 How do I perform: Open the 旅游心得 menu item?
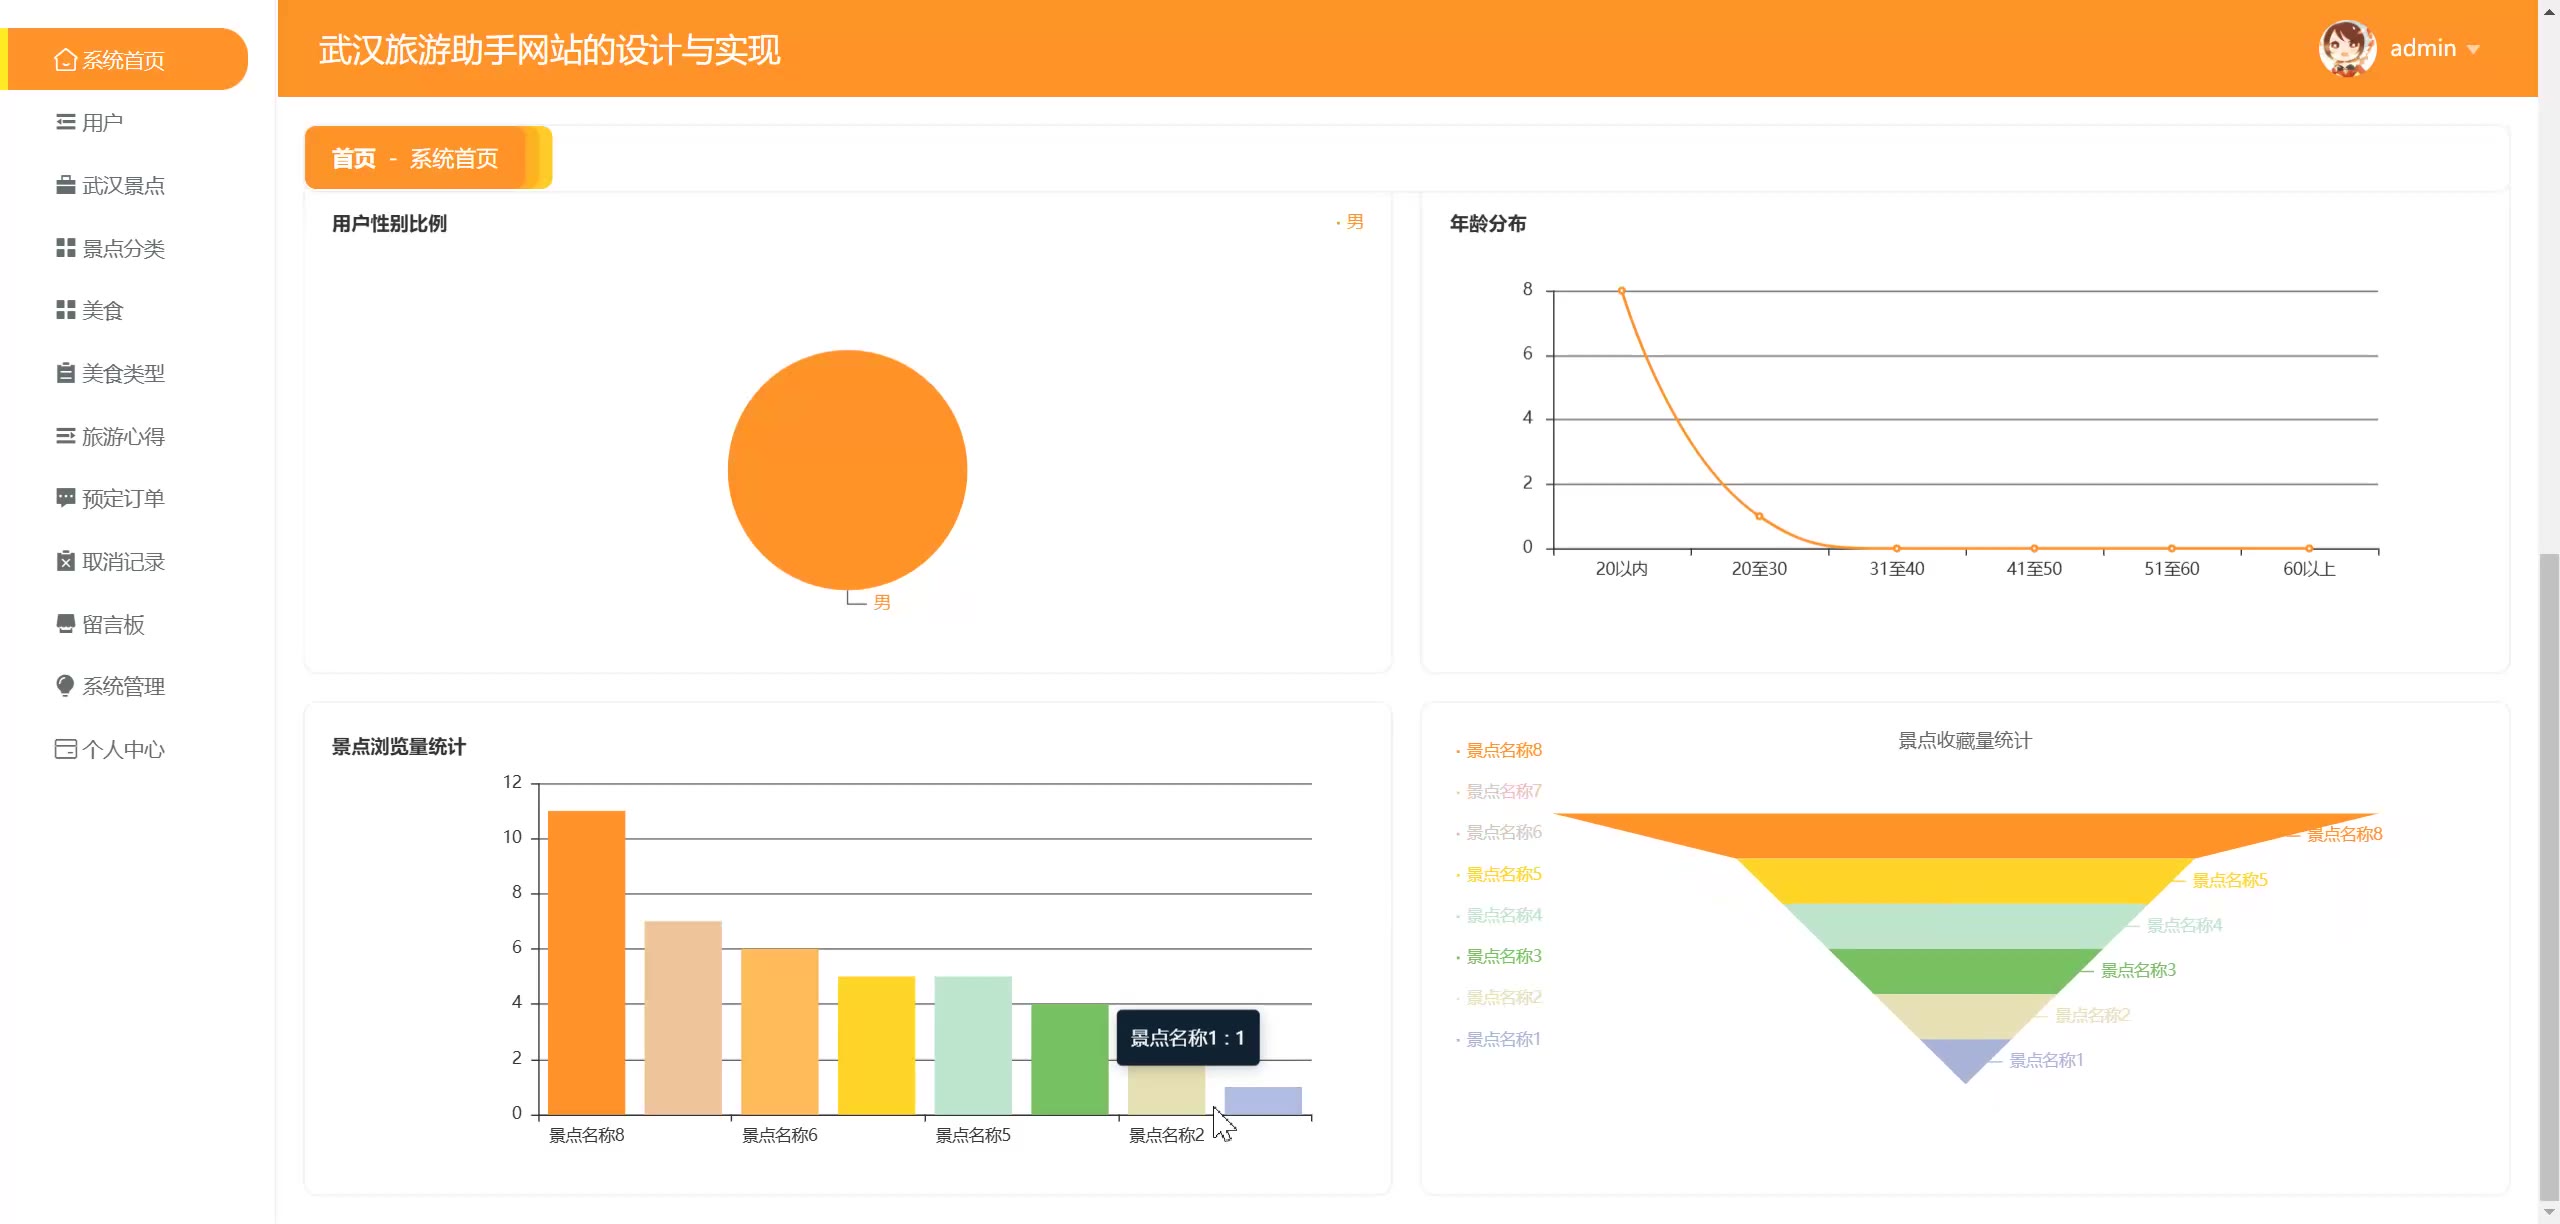coord(122,436)
